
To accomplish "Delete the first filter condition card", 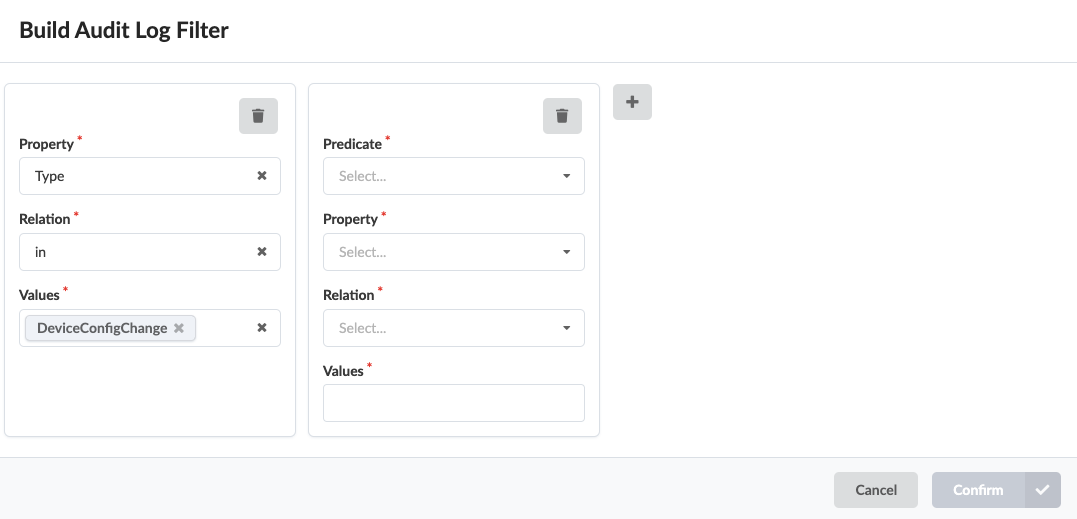I will (258, 116).
